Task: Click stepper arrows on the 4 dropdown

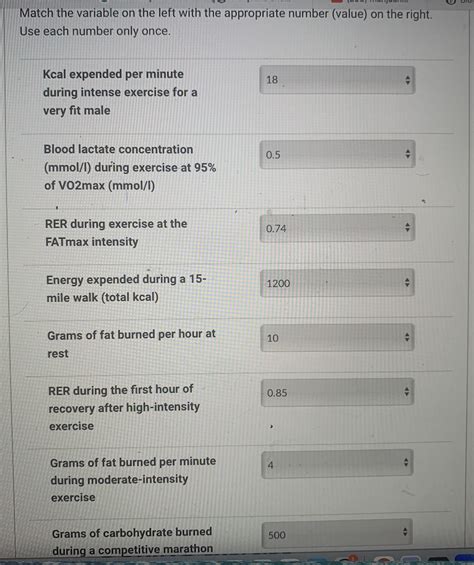Action: pyautogui.click(x=406, y=462)
